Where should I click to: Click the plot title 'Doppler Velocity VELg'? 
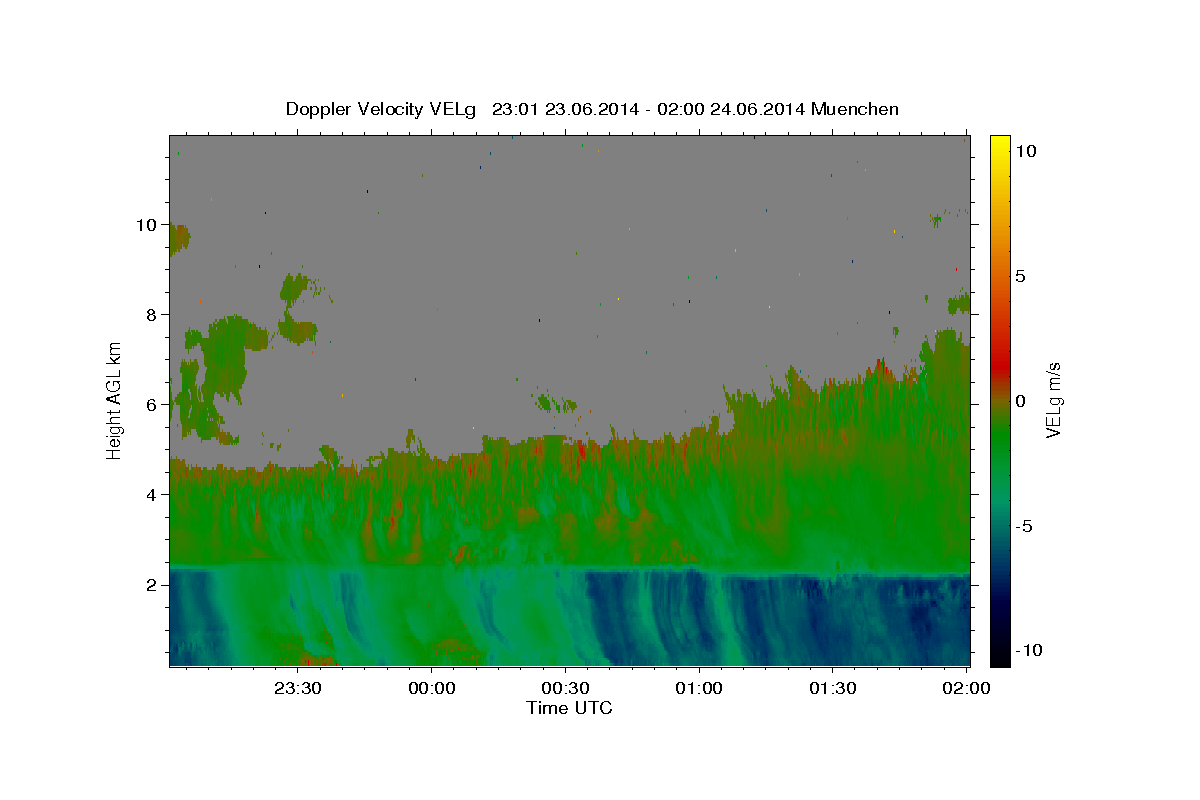[x=381, y=109]
